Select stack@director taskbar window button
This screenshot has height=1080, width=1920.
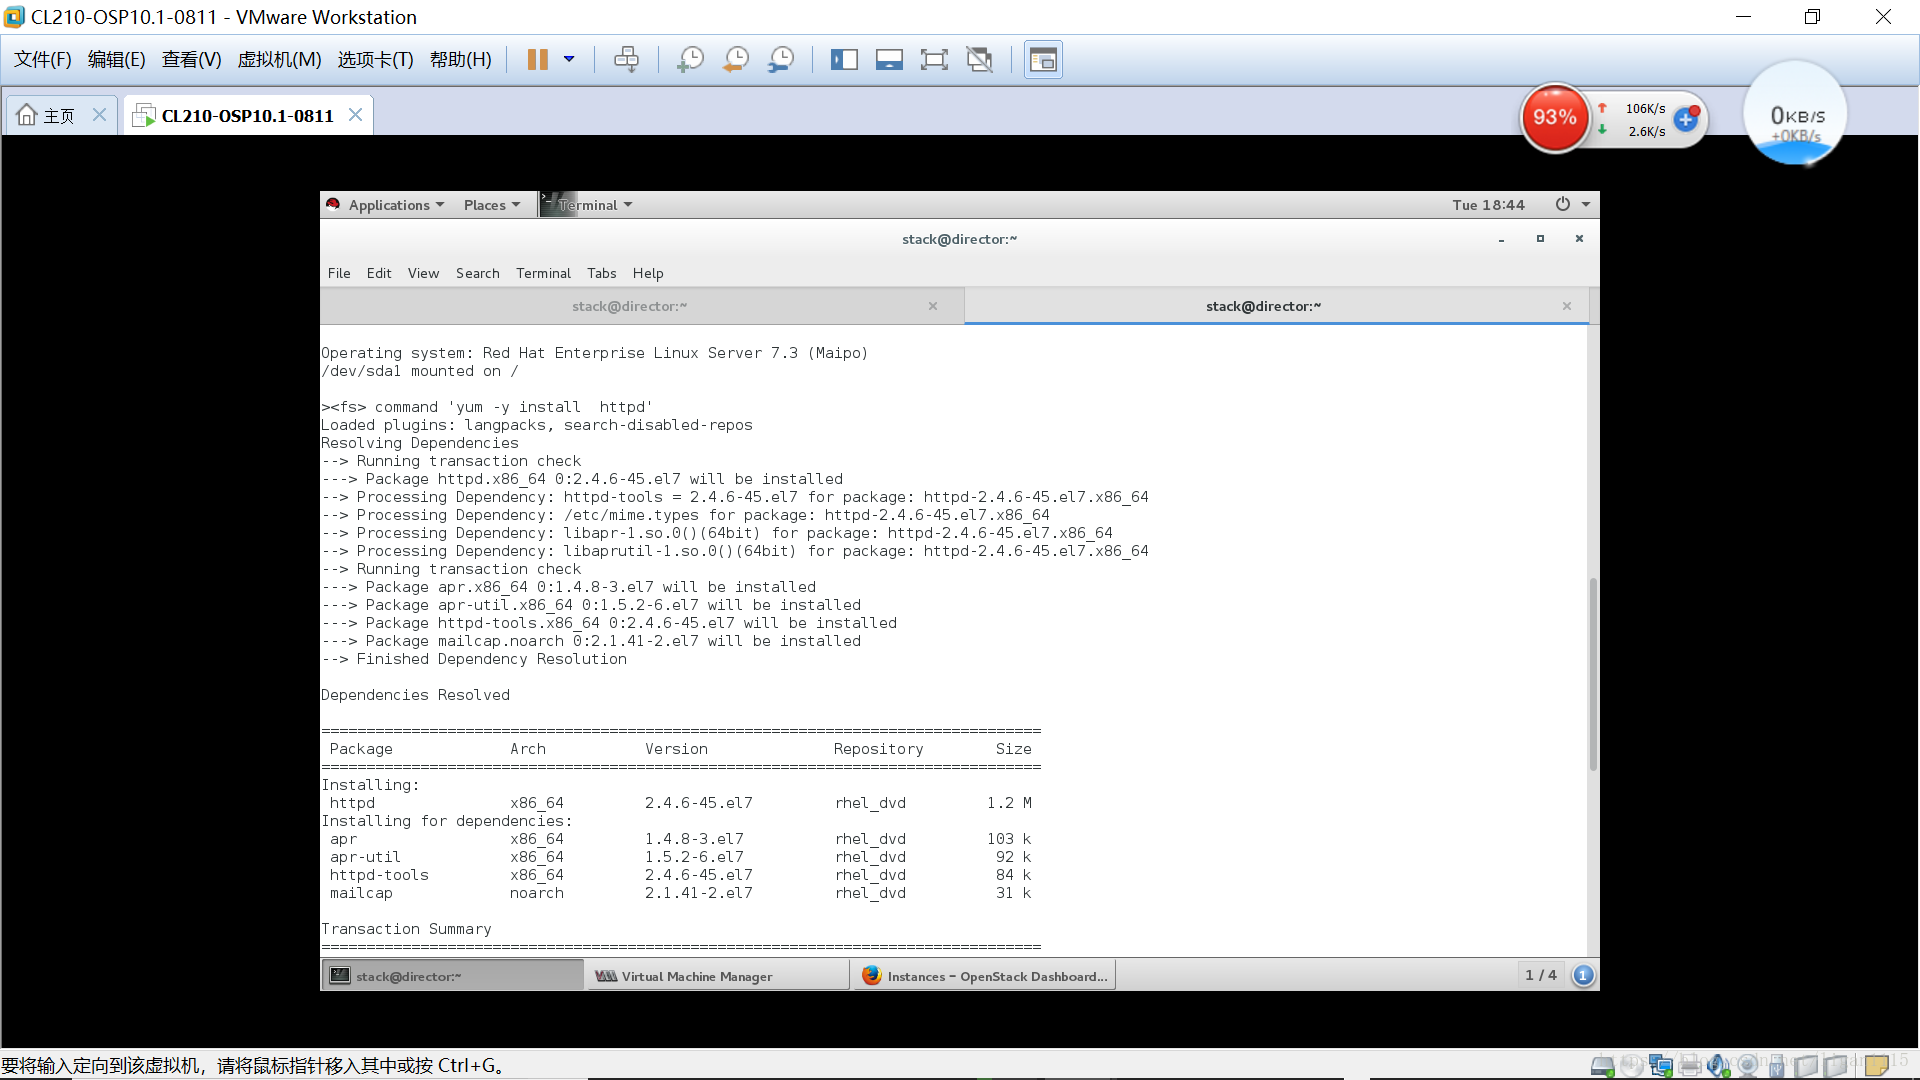click(453, 976)
